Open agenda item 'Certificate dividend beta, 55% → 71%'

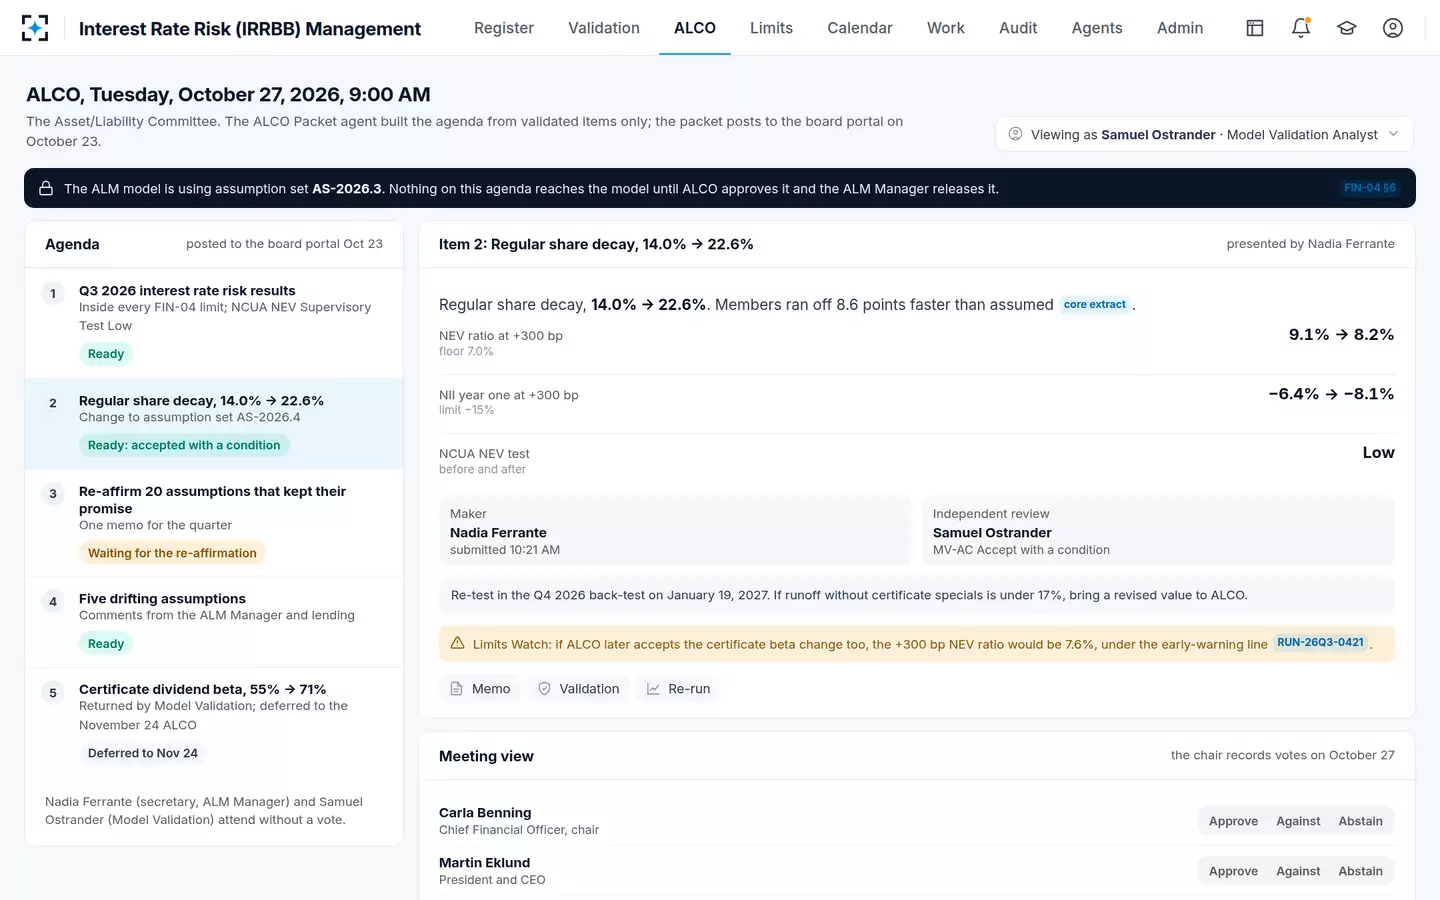tap(214, 723)
